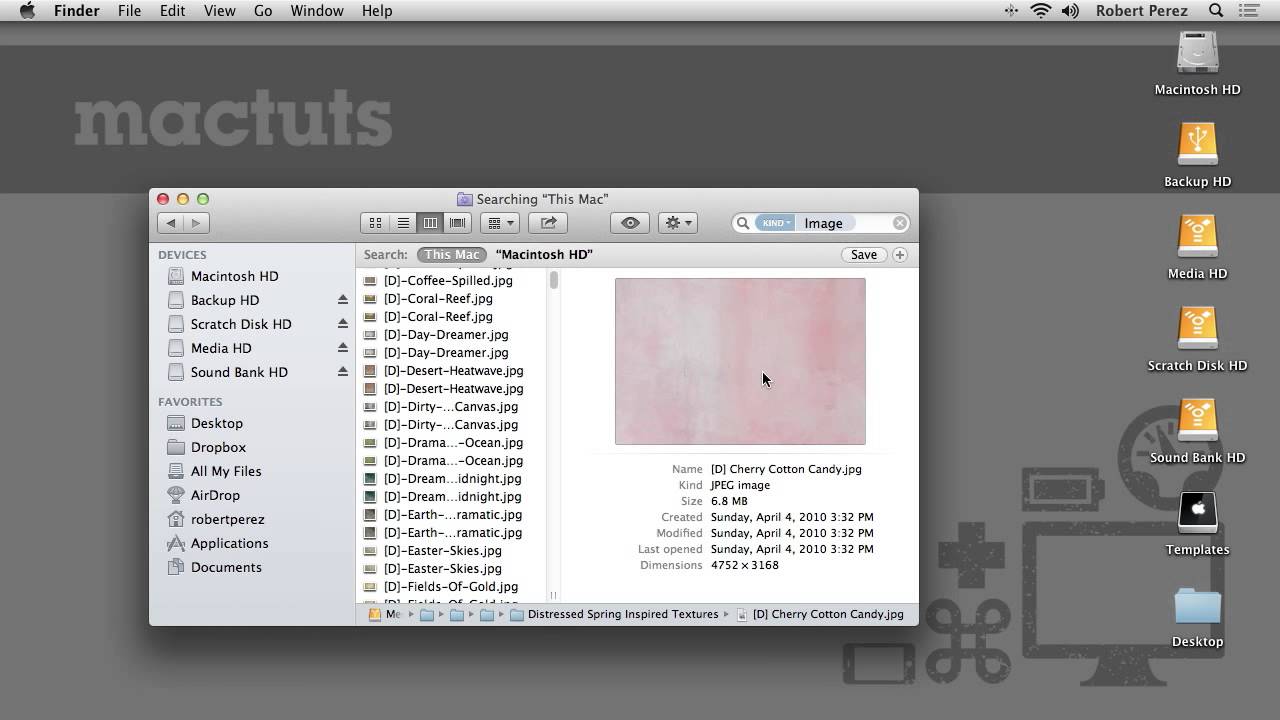This screenshot has height=720, width=1280.
Task: Open the Edit menu
Action: coord(172,11)
